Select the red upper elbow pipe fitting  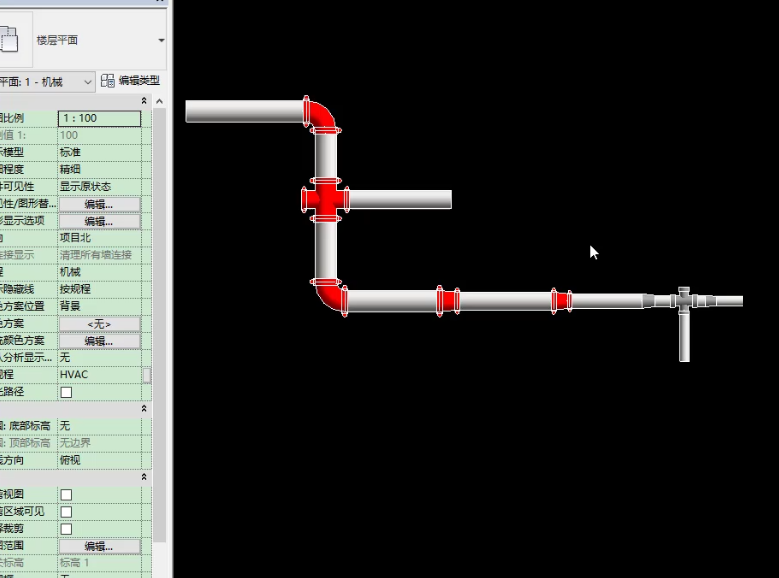(322, 115)
